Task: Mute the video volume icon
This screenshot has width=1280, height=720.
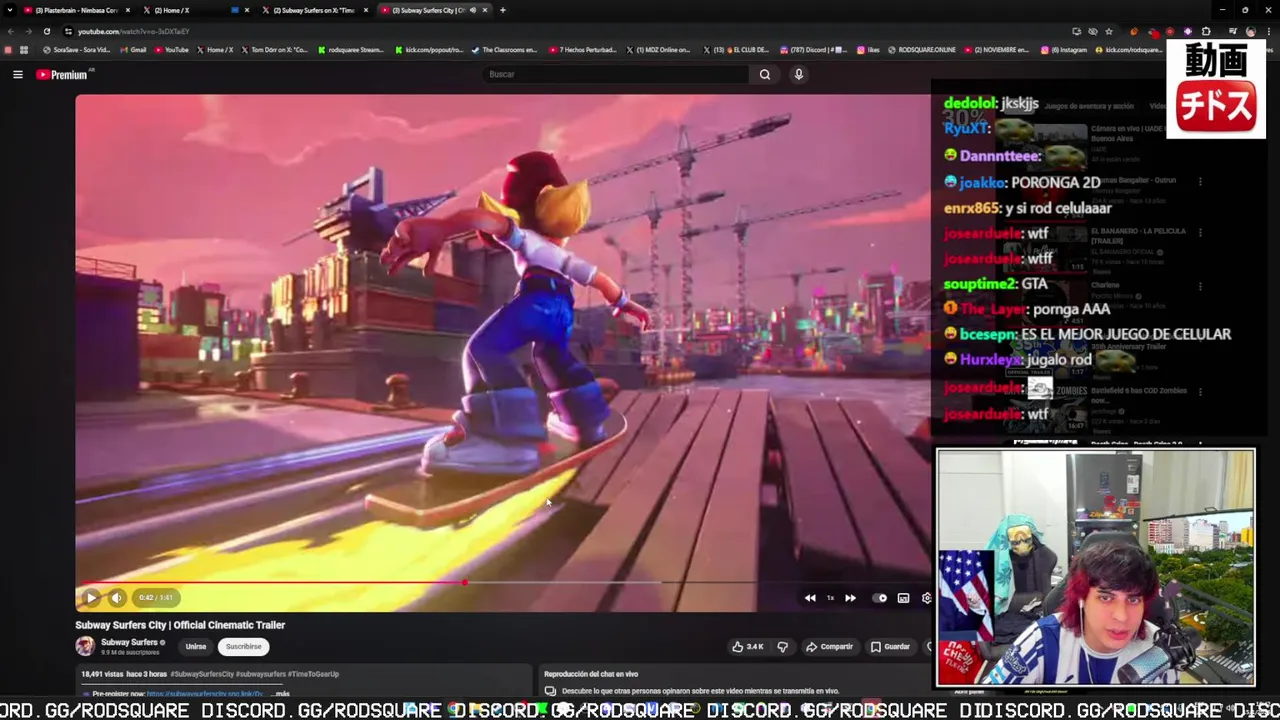Action: point(116,598)
